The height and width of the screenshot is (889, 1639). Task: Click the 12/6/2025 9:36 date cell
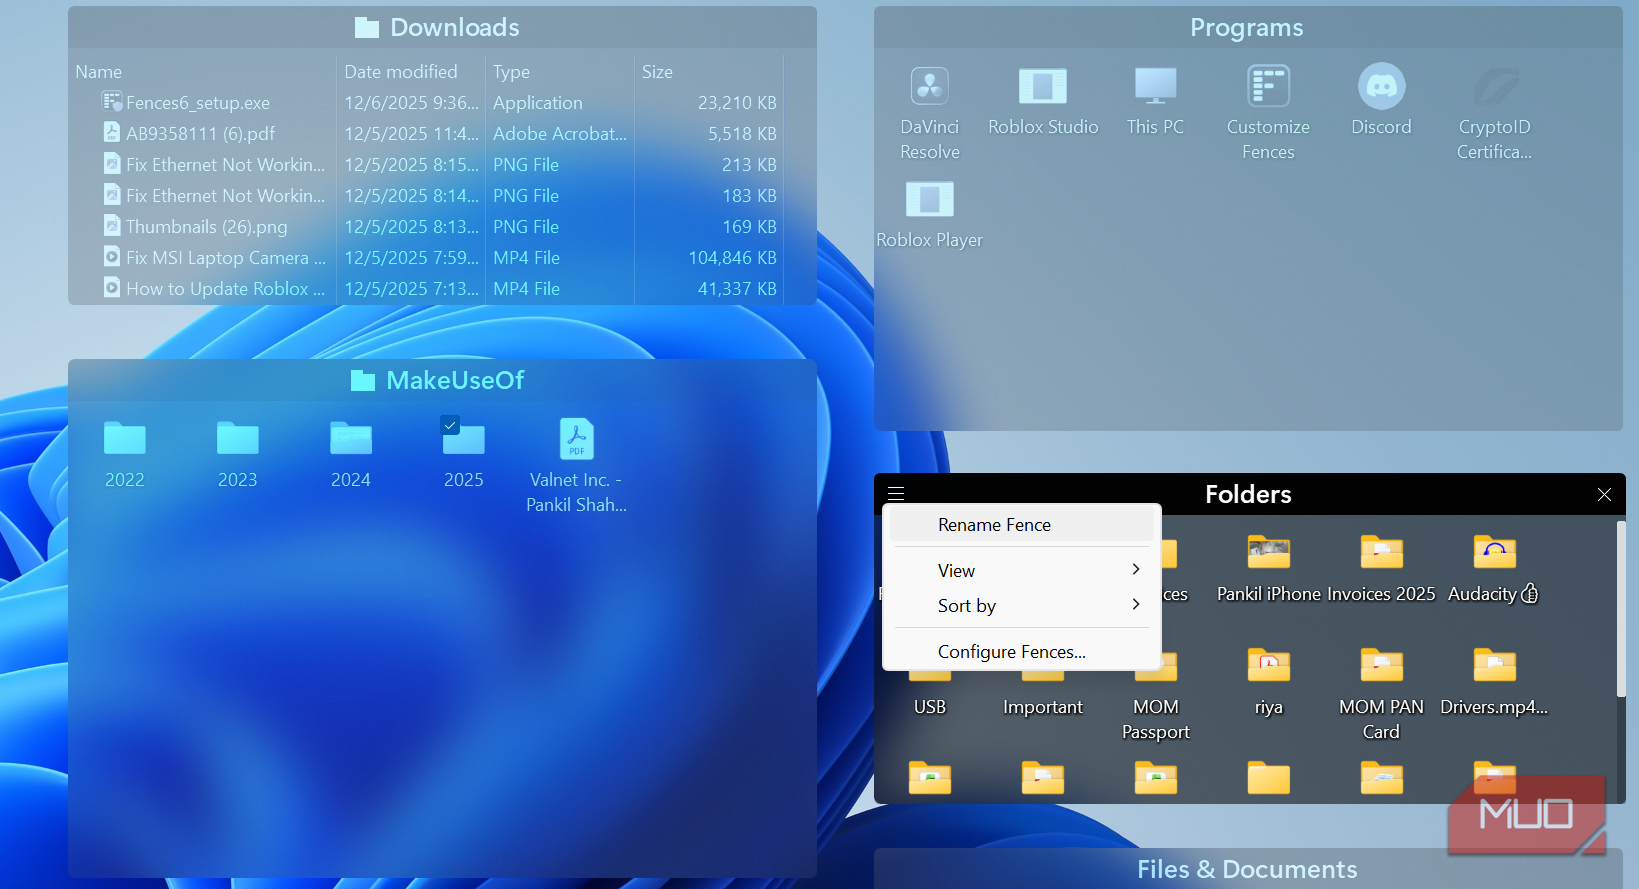[411, 103]
